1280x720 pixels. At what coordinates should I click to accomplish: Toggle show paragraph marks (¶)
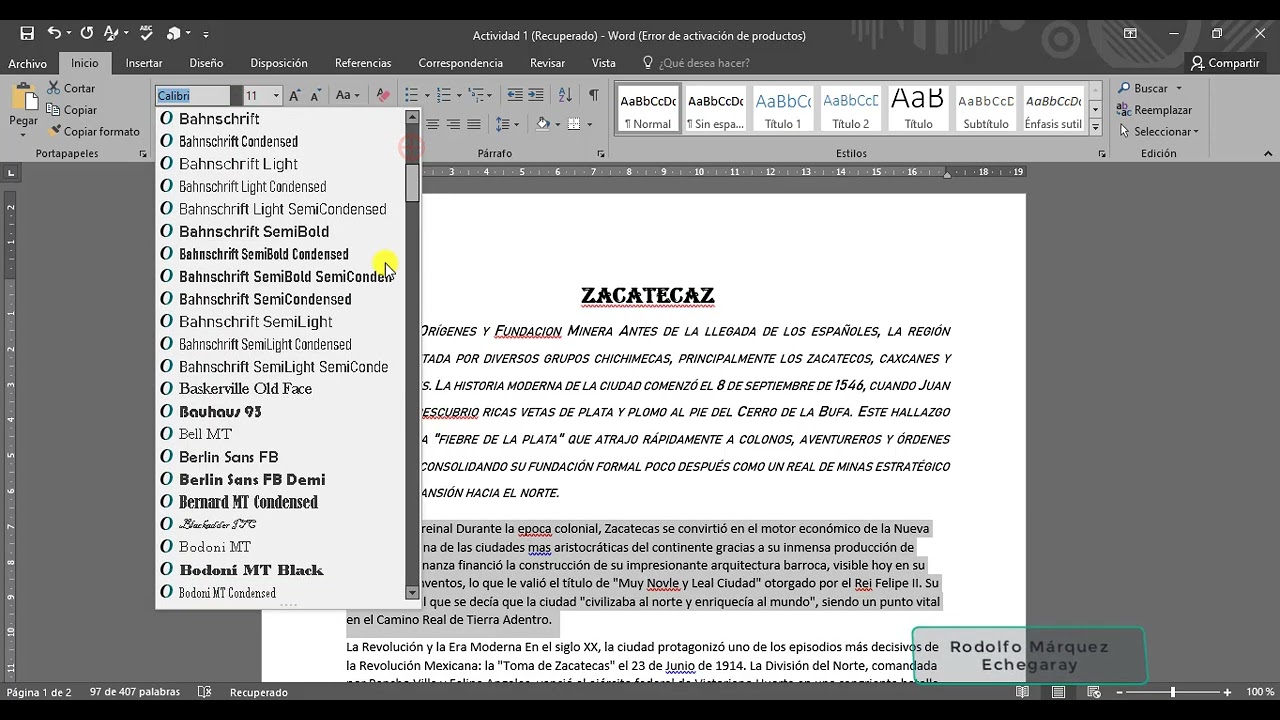(x=594, y=95)
